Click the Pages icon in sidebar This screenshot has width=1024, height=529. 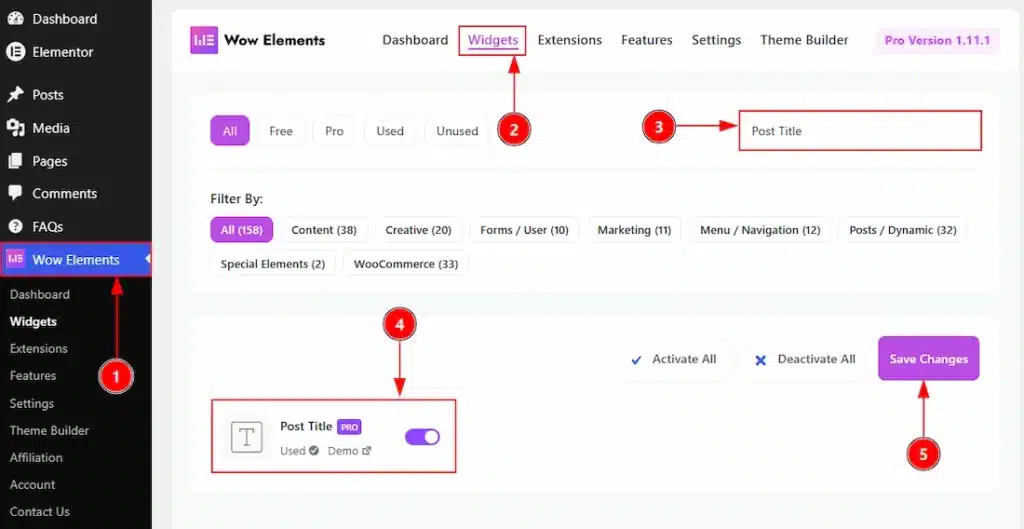click(x=15, y=161)
